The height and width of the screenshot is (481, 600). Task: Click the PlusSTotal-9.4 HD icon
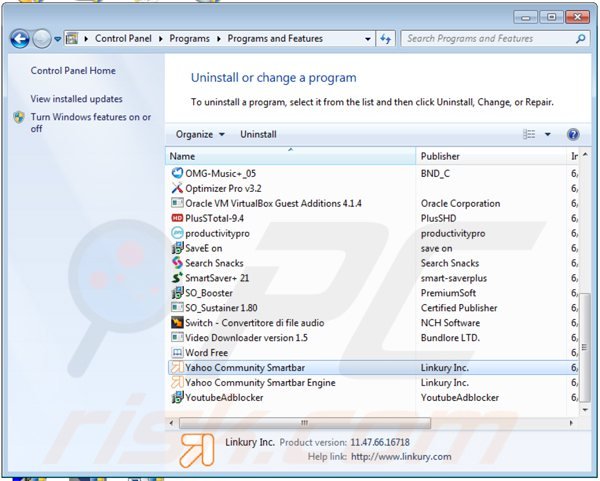click(177, 218)
